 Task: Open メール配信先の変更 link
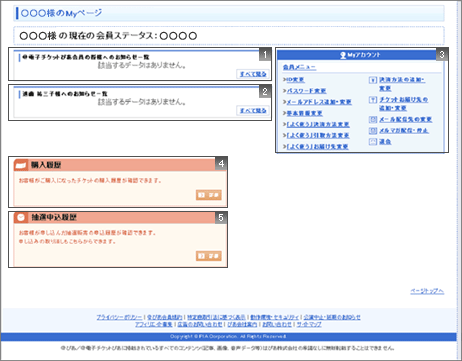tap(405, 119)
